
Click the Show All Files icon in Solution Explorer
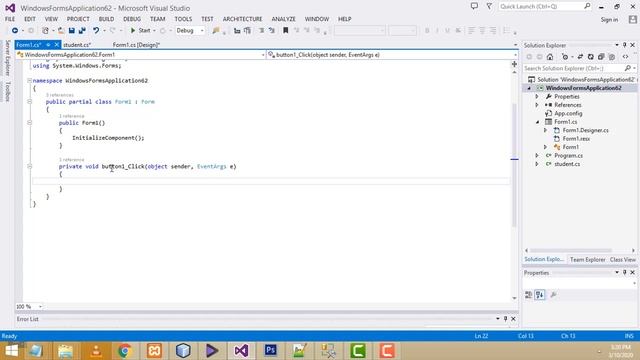coord(611,57)
